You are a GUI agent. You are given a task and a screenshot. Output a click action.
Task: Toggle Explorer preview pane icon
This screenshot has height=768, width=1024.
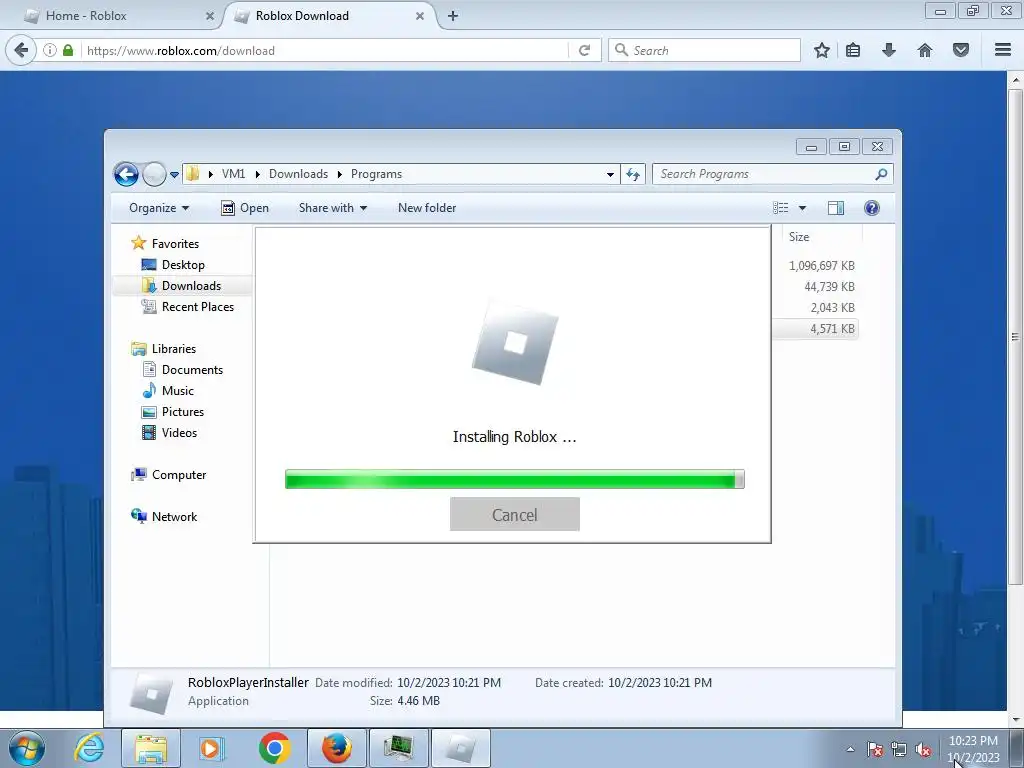pyautogui.click(x=836, y=208)
